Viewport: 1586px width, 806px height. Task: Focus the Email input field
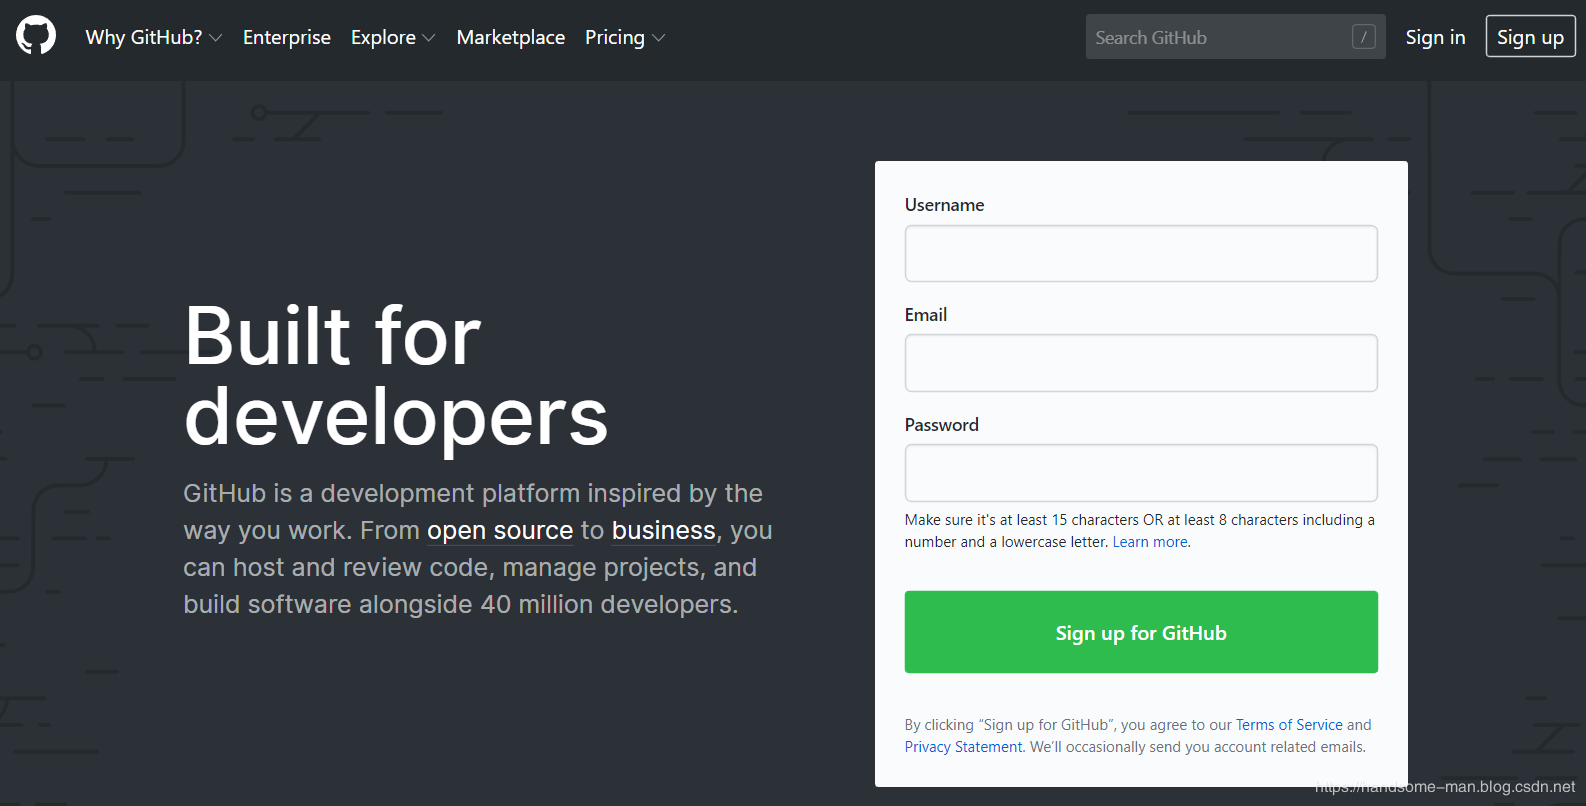pyautogui.click(x=1141, y=363)
